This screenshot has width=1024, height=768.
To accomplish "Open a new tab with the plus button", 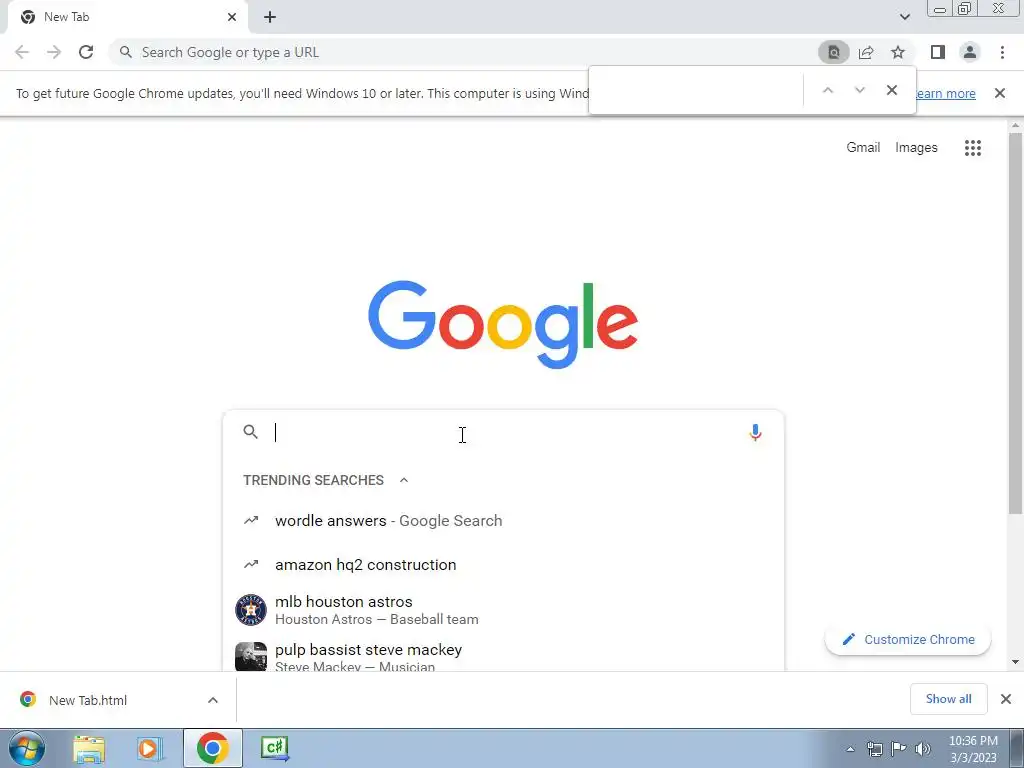I will pos(270,17).
